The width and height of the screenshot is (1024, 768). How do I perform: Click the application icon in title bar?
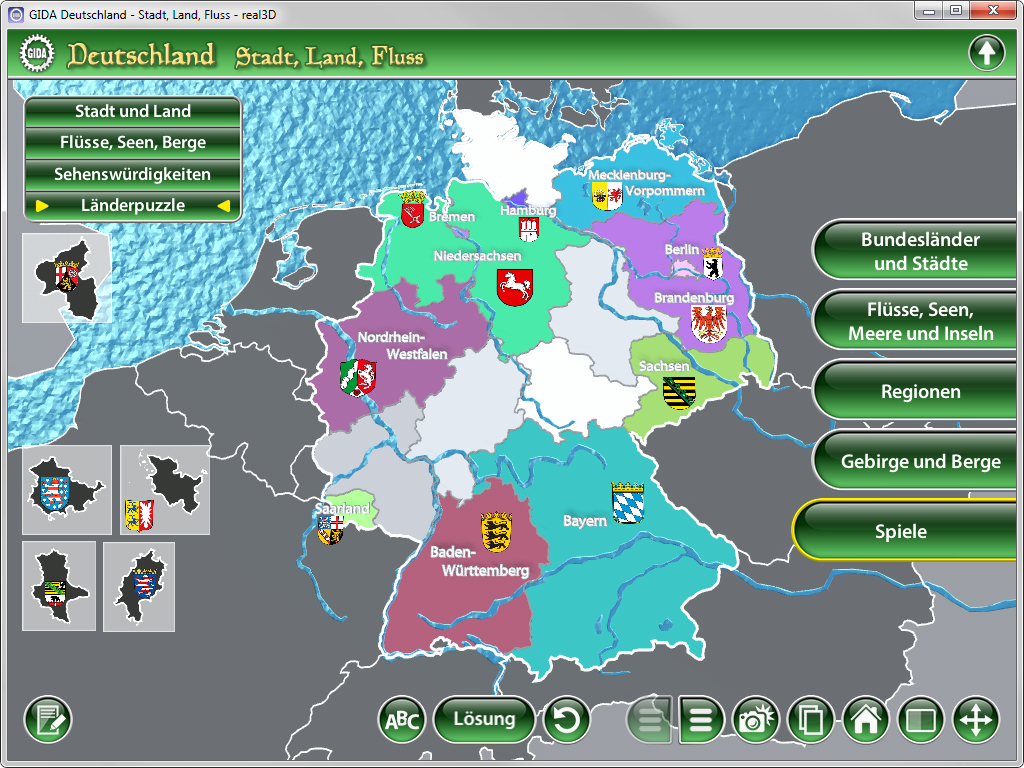16,14
